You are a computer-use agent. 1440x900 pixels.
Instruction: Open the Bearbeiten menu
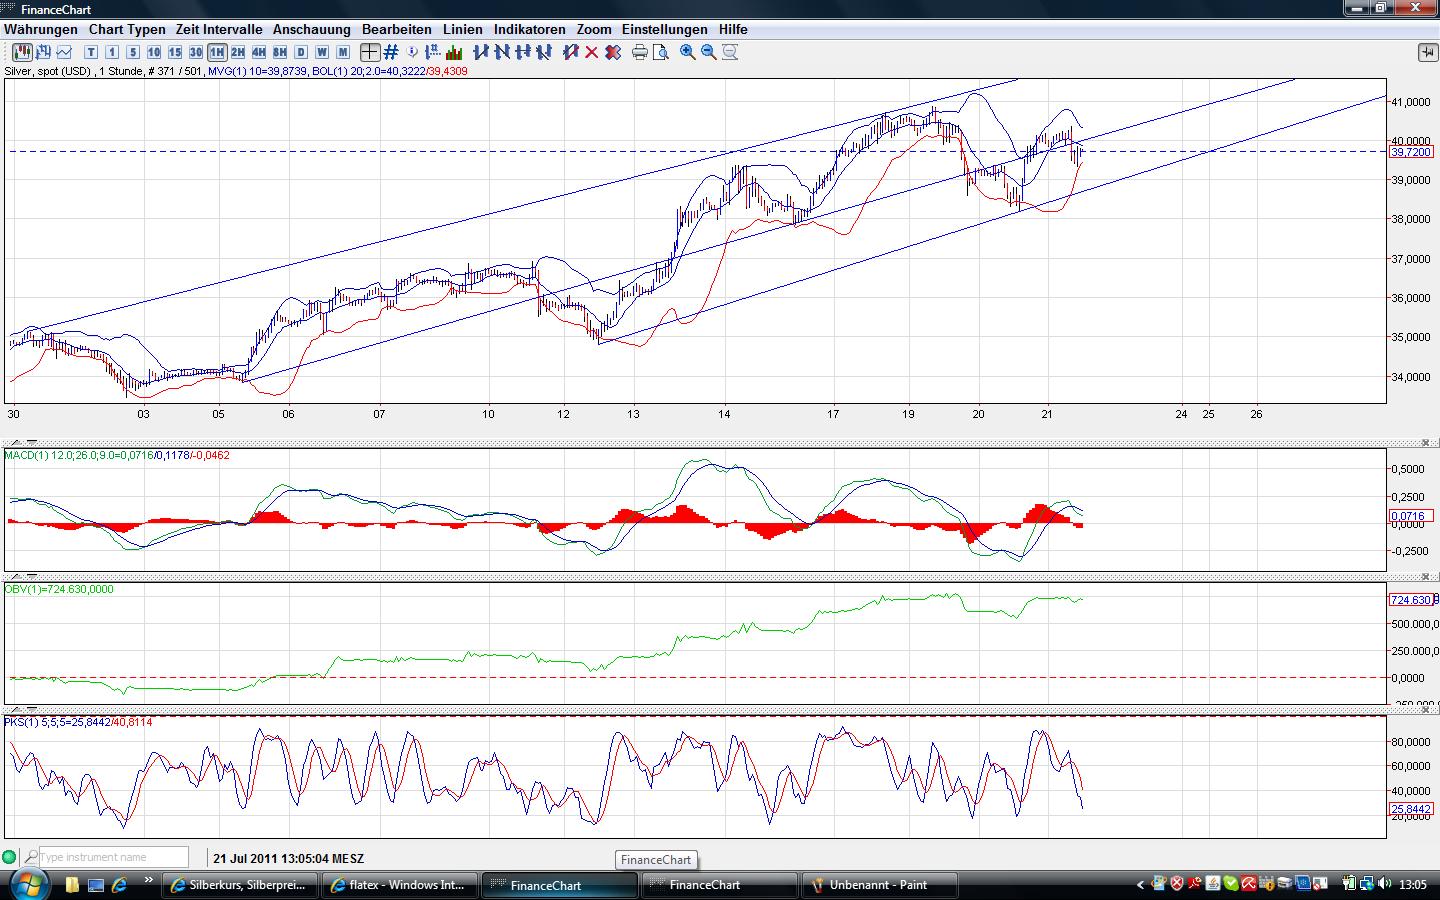coord(397,30)
